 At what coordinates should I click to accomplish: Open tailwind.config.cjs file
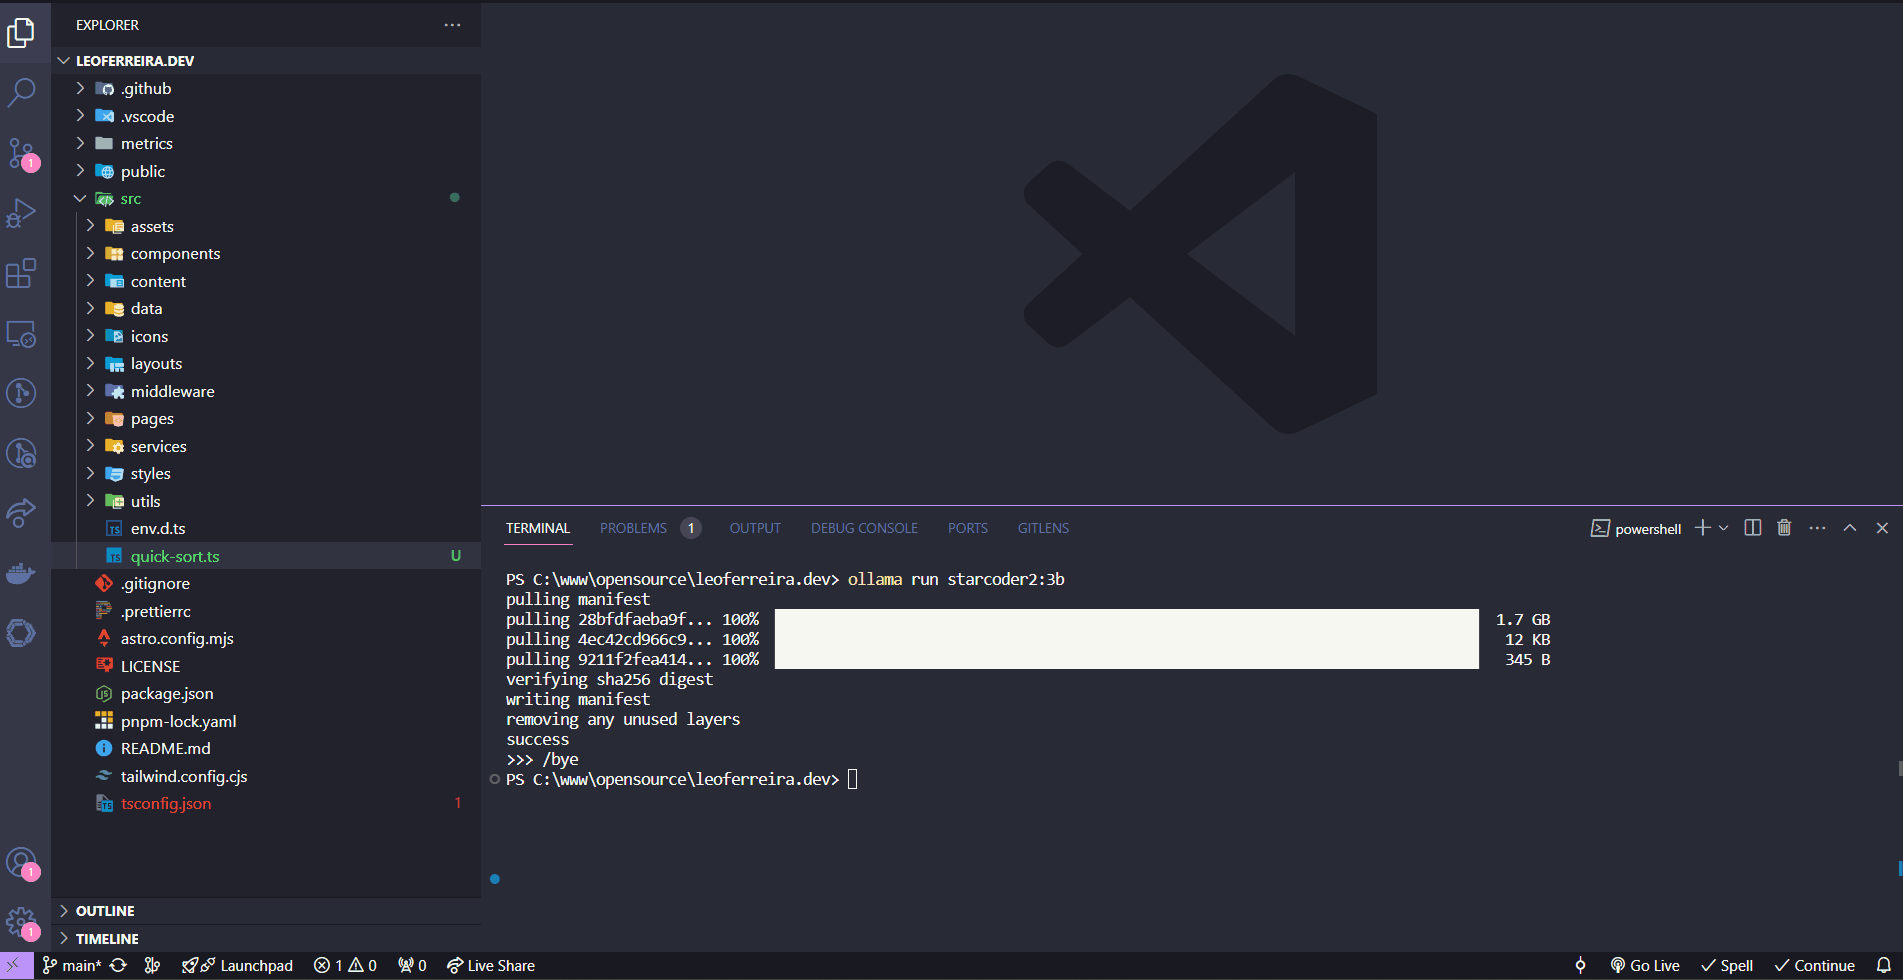pos(266,776)
